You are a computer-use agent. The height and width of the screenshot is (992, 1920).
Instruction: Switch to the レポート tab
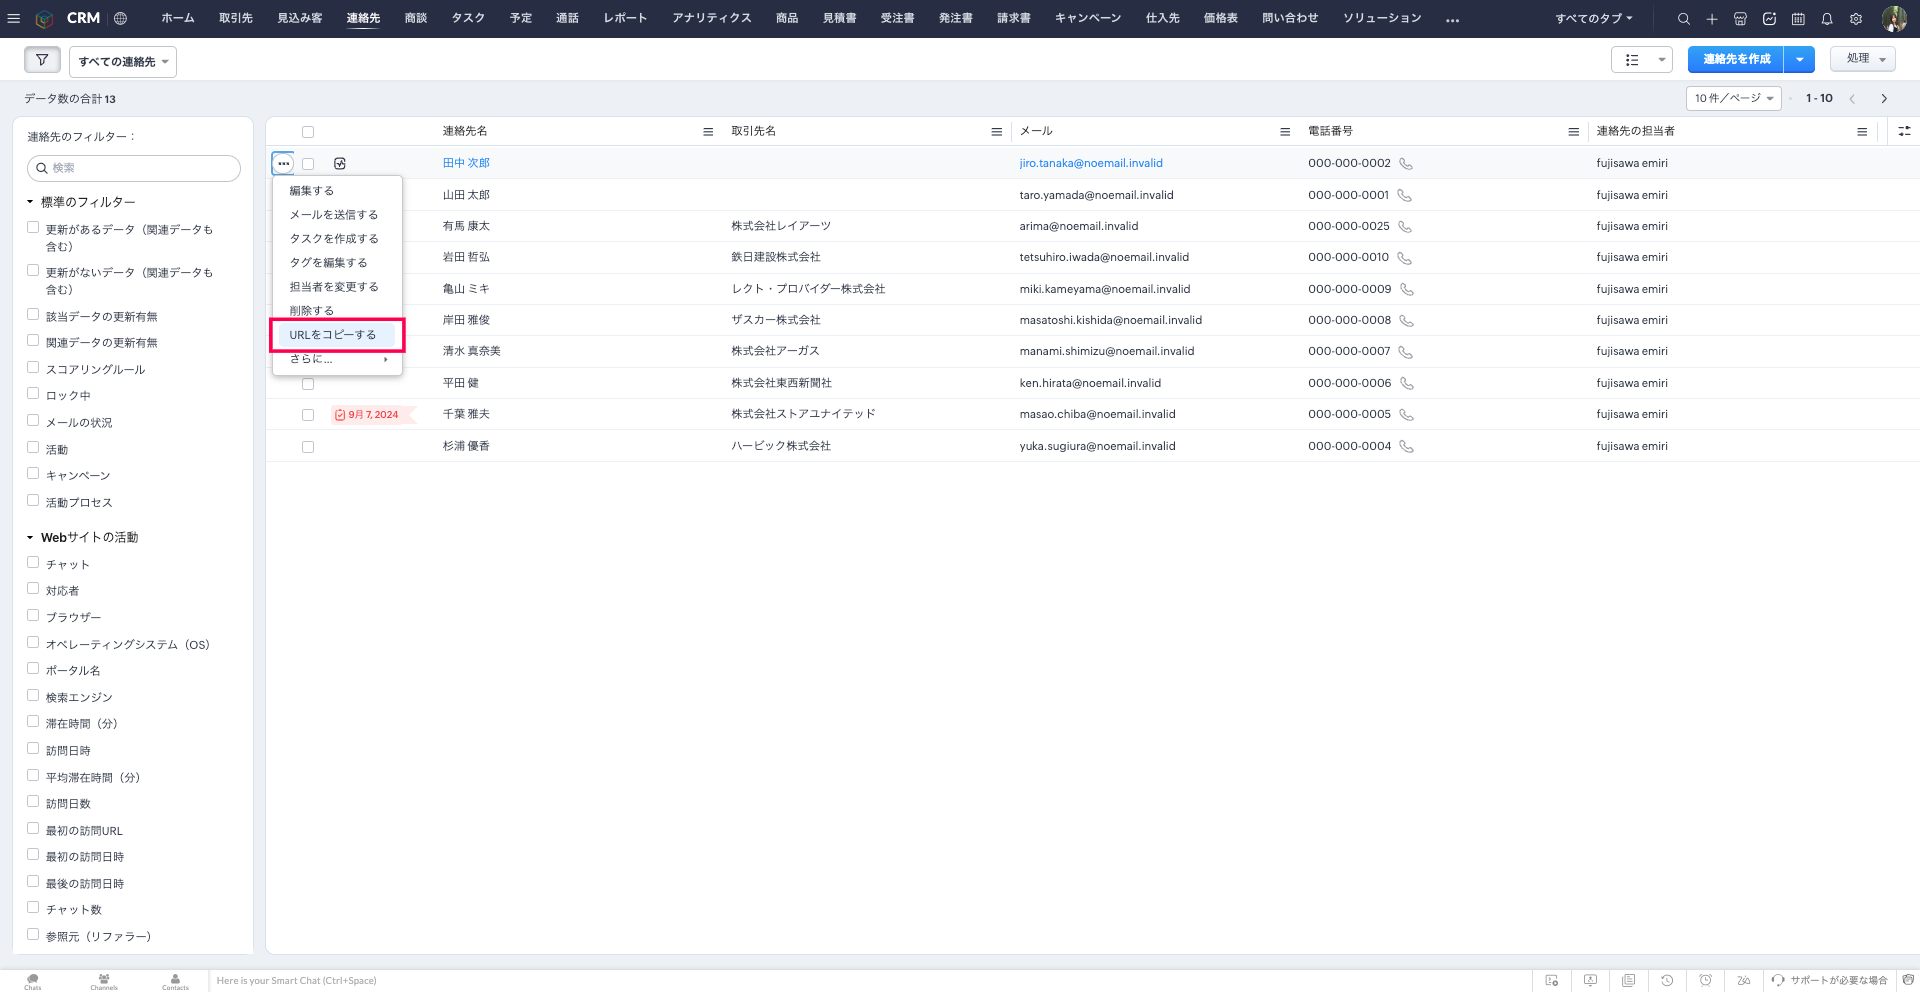click(x=625, y=18)
